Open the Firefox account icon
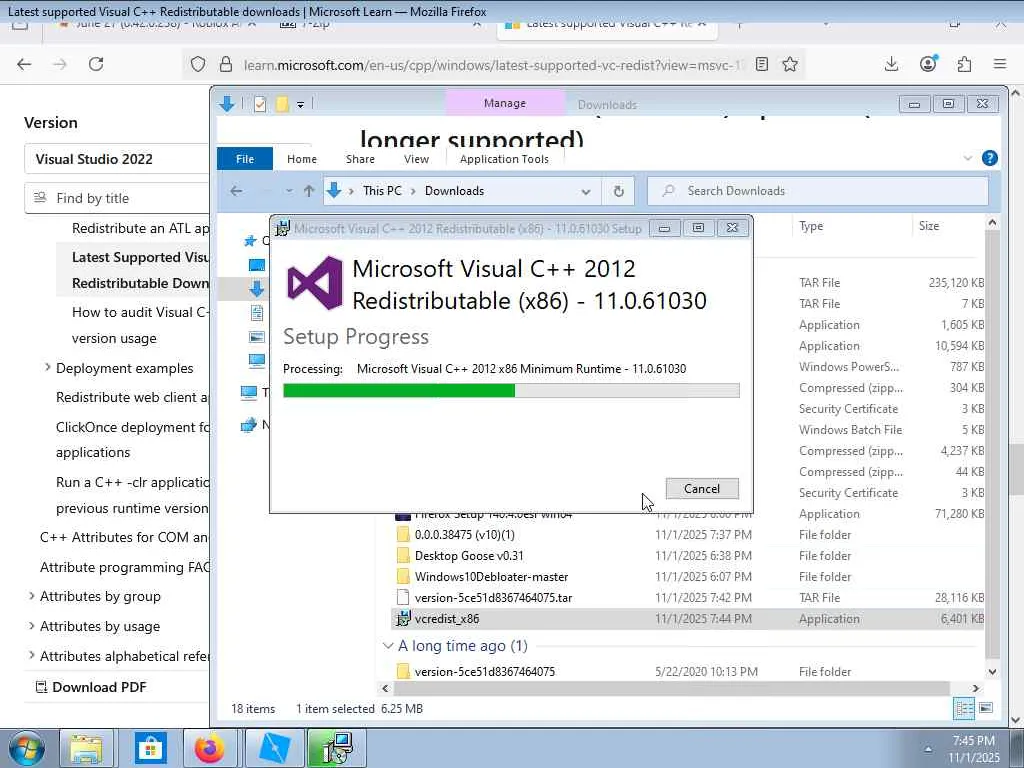The width and height of the screenshot is (1024, 768). (x=928, y=63)
